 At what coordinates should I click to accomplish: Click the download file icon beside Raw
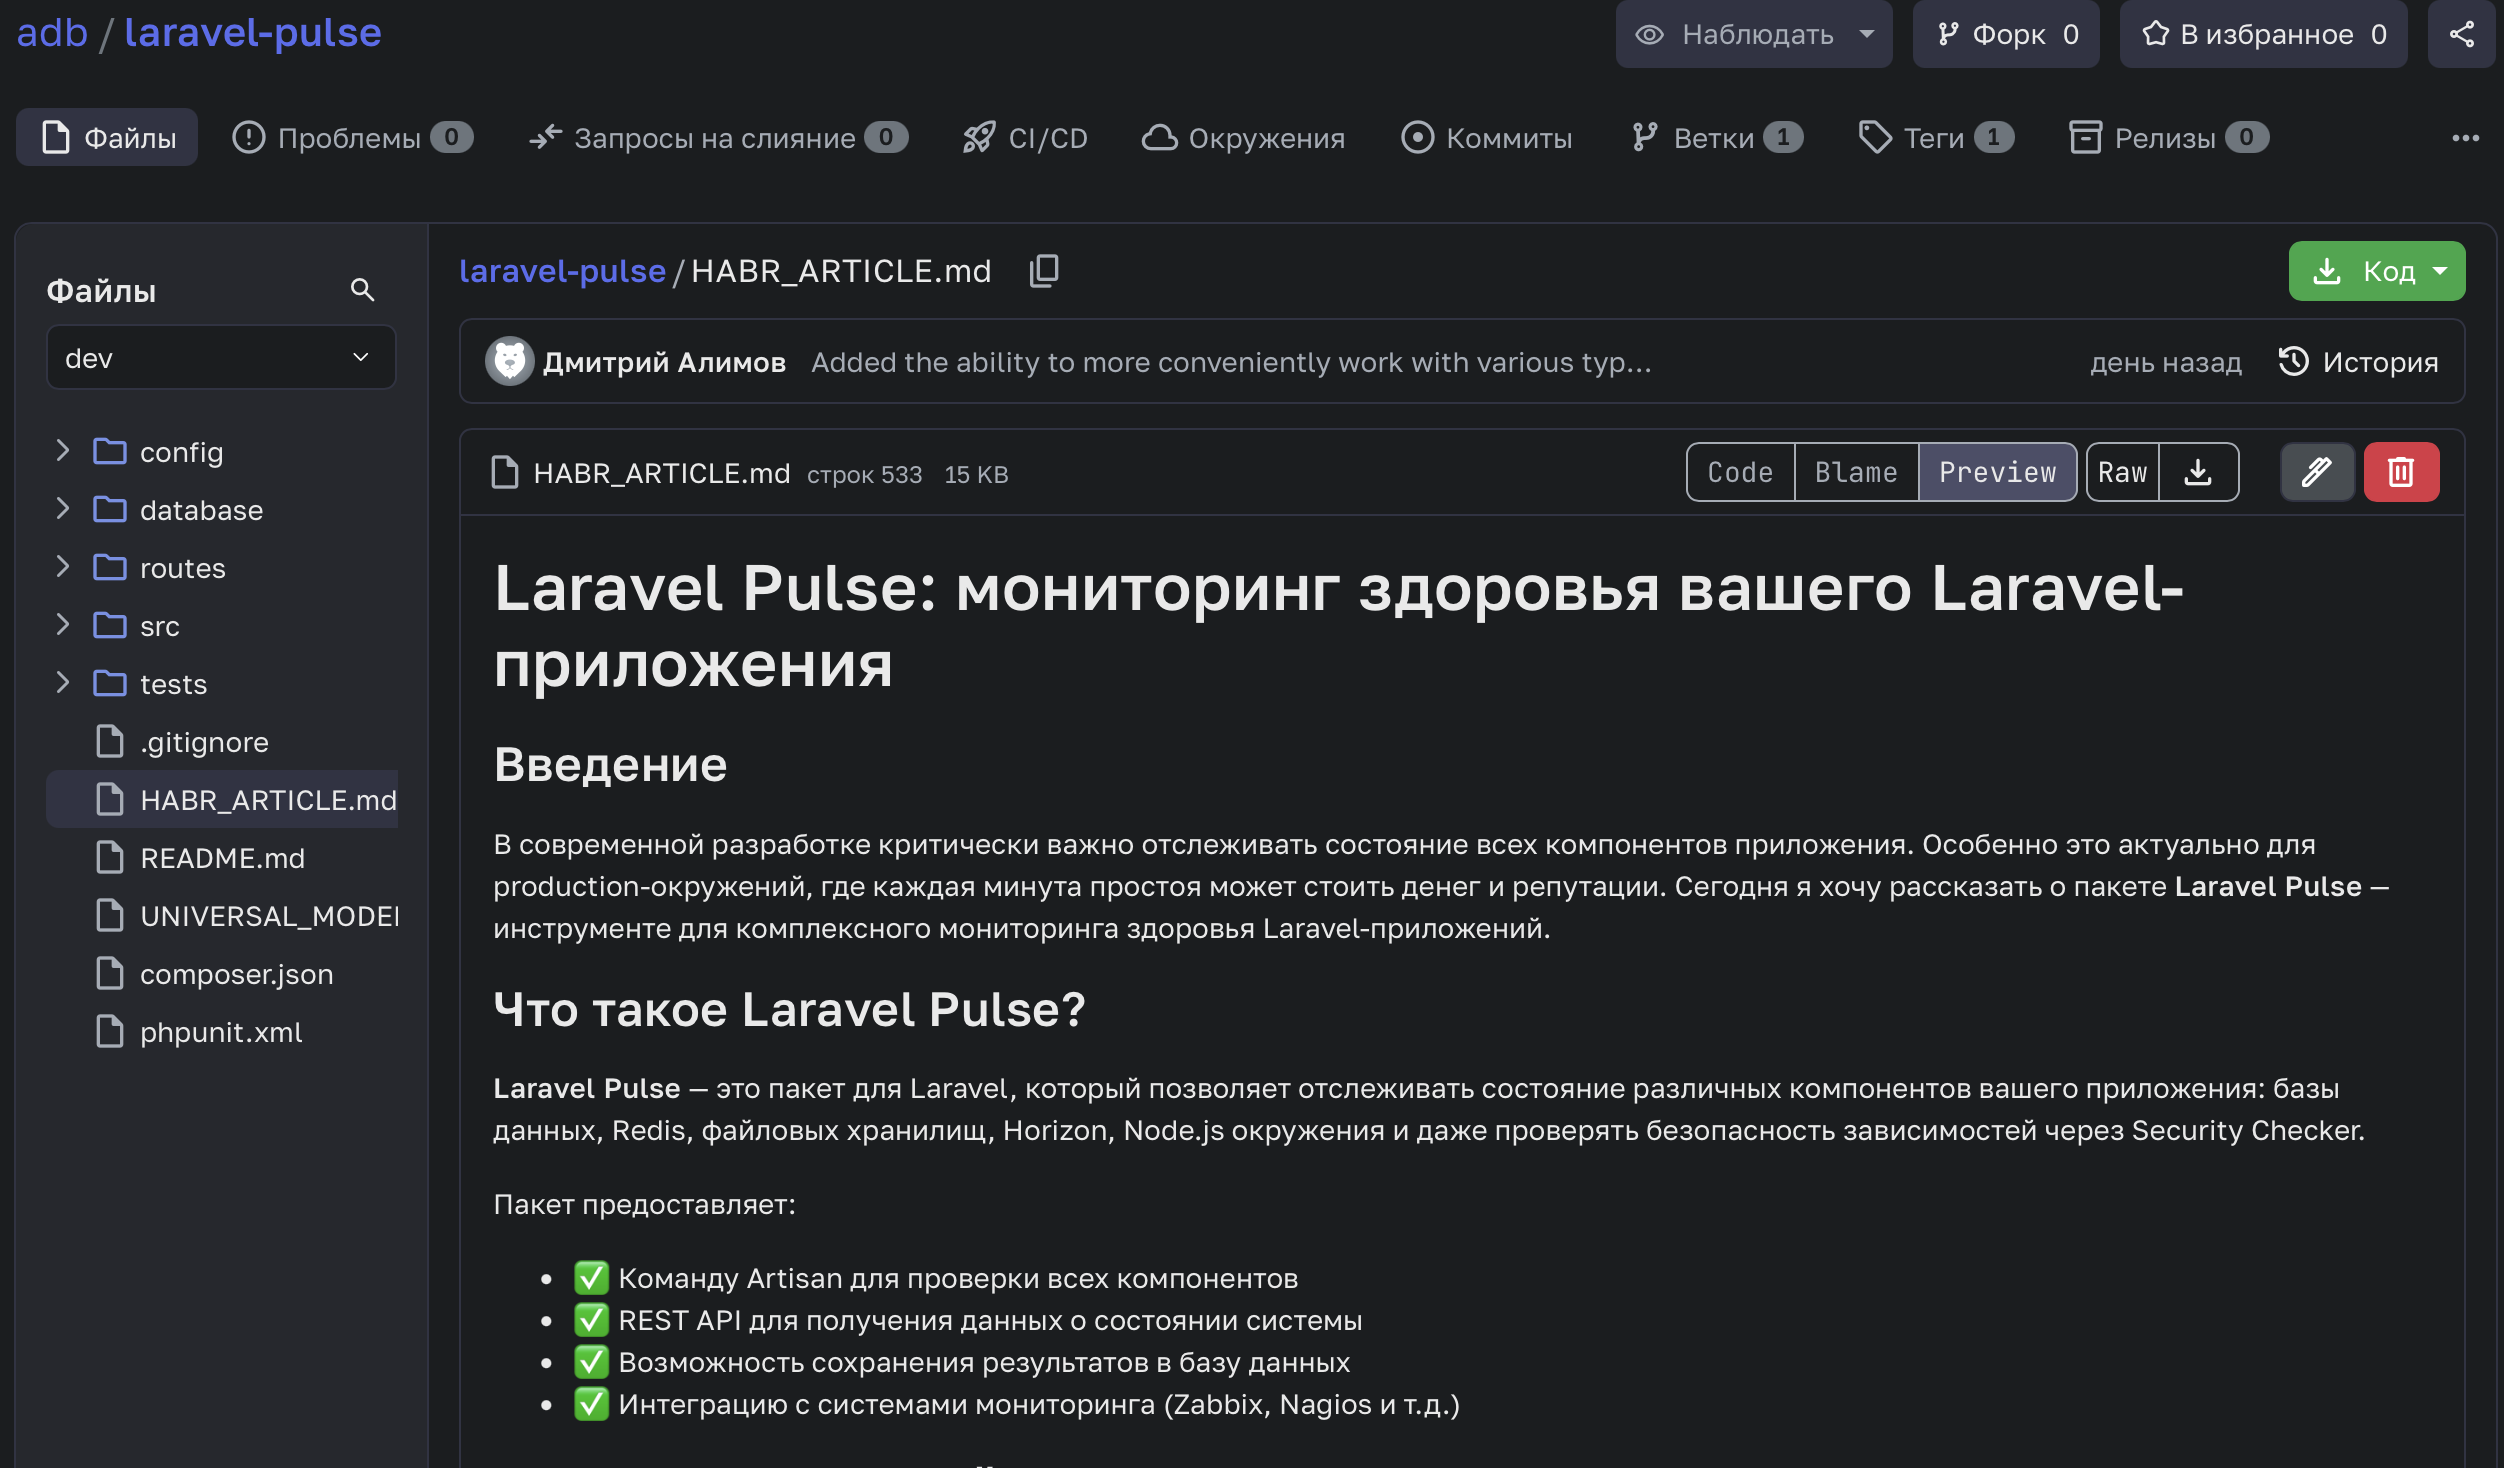tap(2198, 472)
